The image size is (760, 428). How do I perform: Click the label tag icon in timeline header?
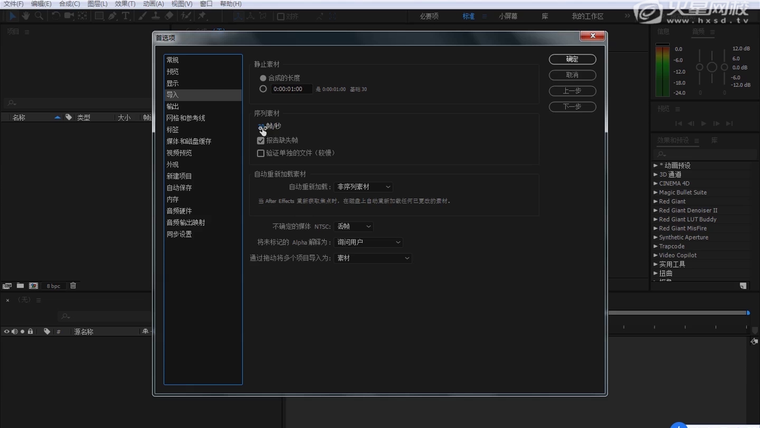(47, 331)
